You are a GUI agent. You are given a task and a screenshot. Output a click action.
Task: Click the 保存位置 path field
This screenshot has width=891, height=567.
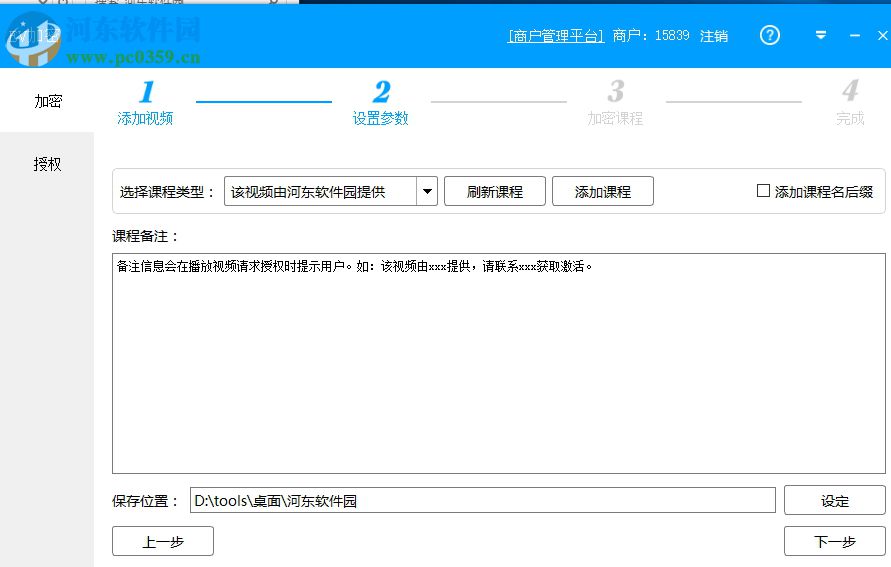pyautogui.click(x=482, y=501)
